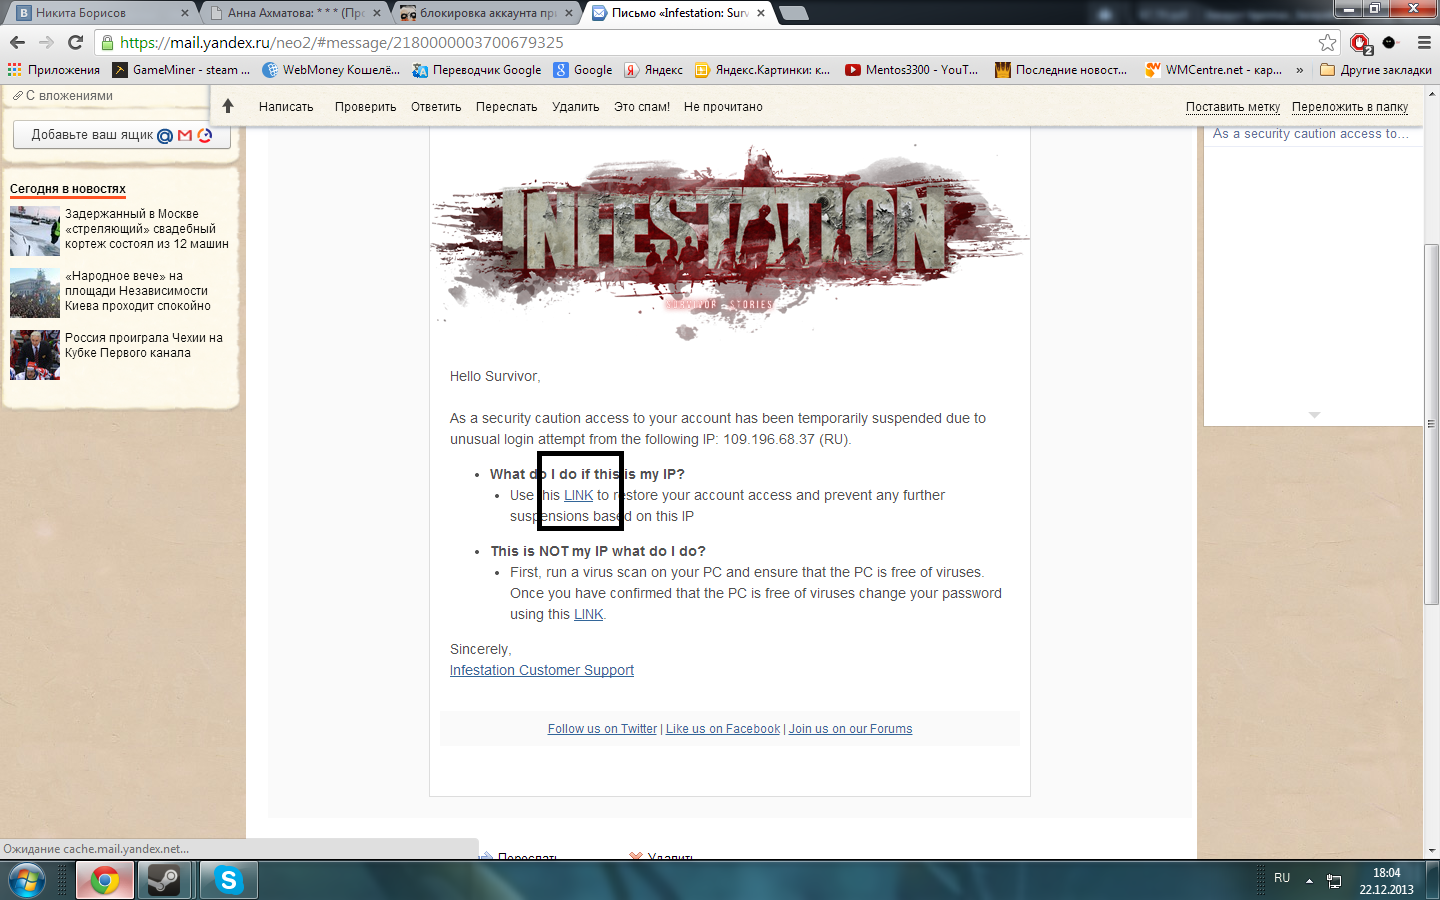Open the Яндекс bookmark
This screenshot has width=1440, height=900.
[654, 70]
